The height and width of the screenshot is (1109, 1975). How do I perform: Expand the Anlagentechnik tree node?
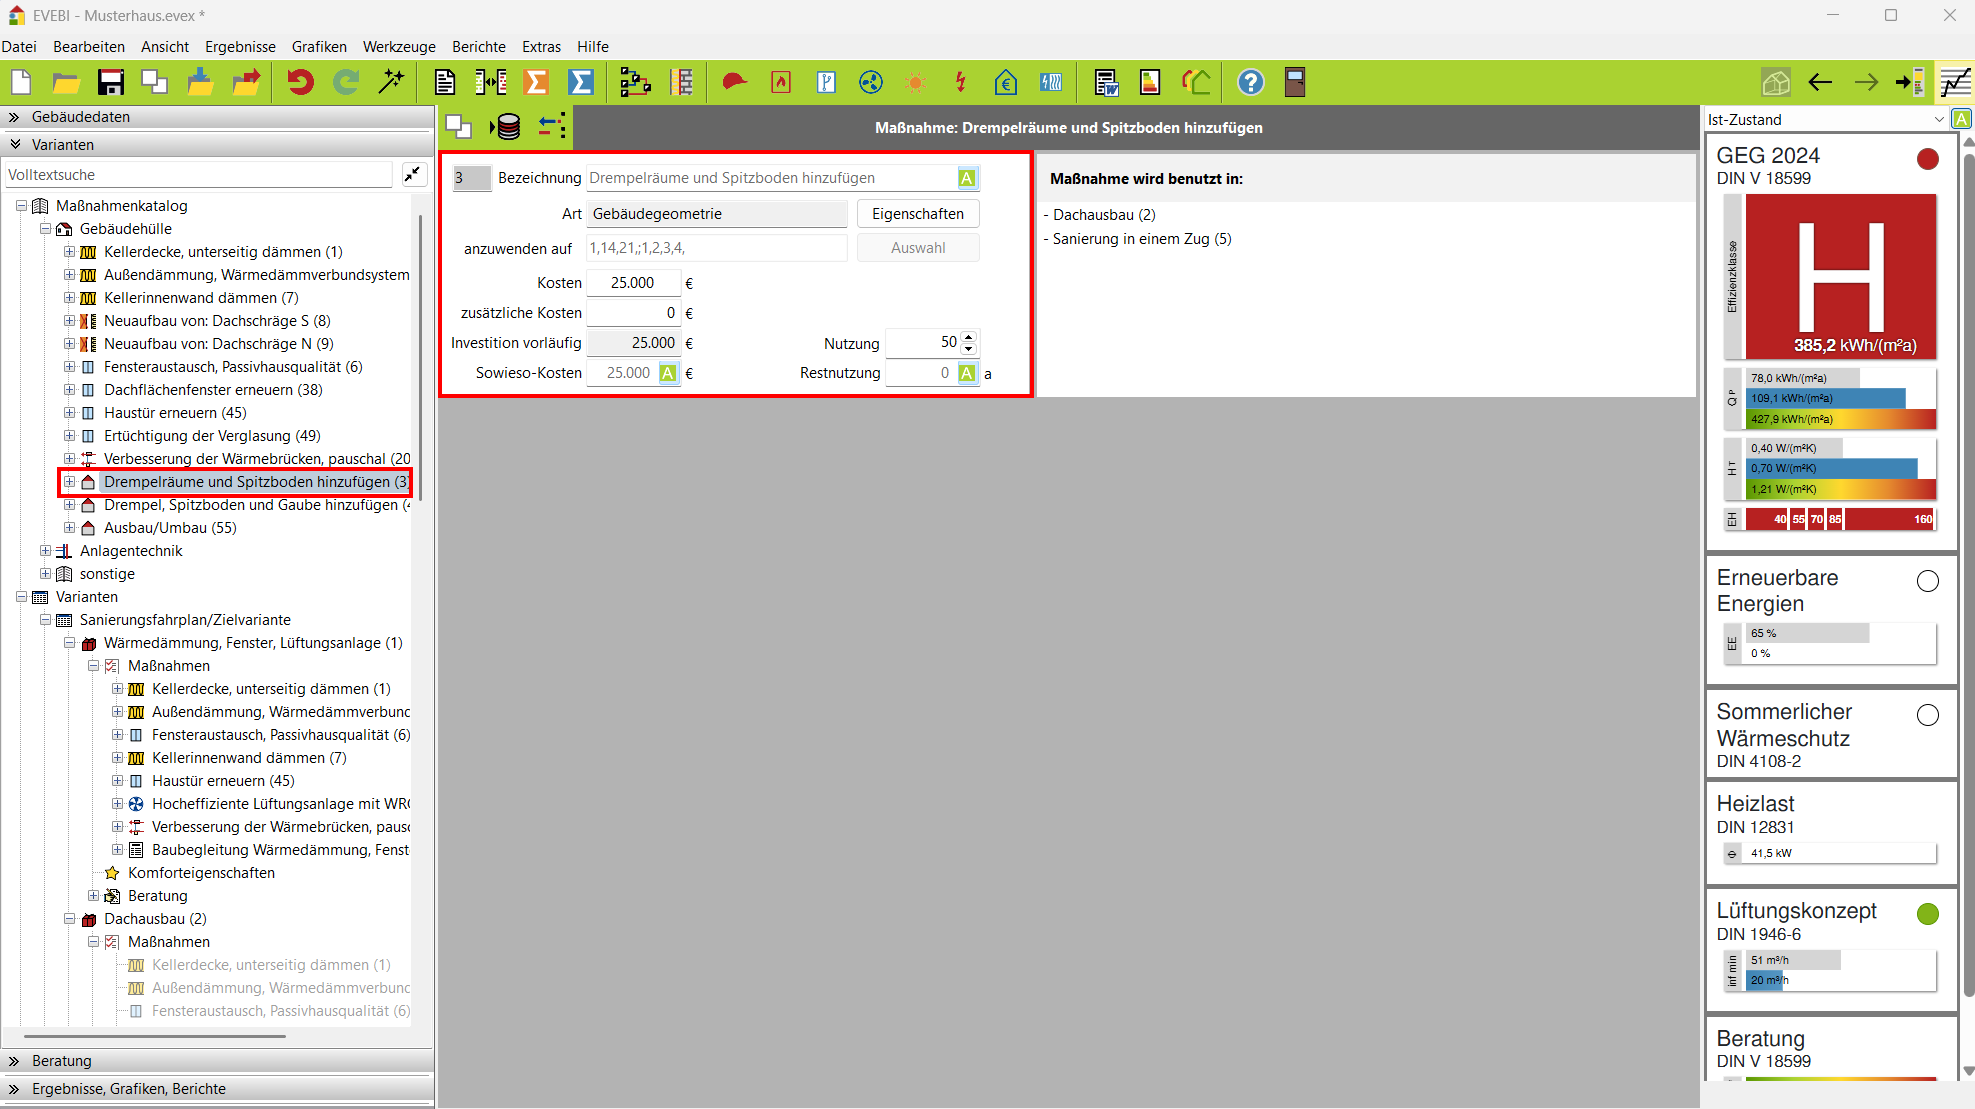point(45,551)
